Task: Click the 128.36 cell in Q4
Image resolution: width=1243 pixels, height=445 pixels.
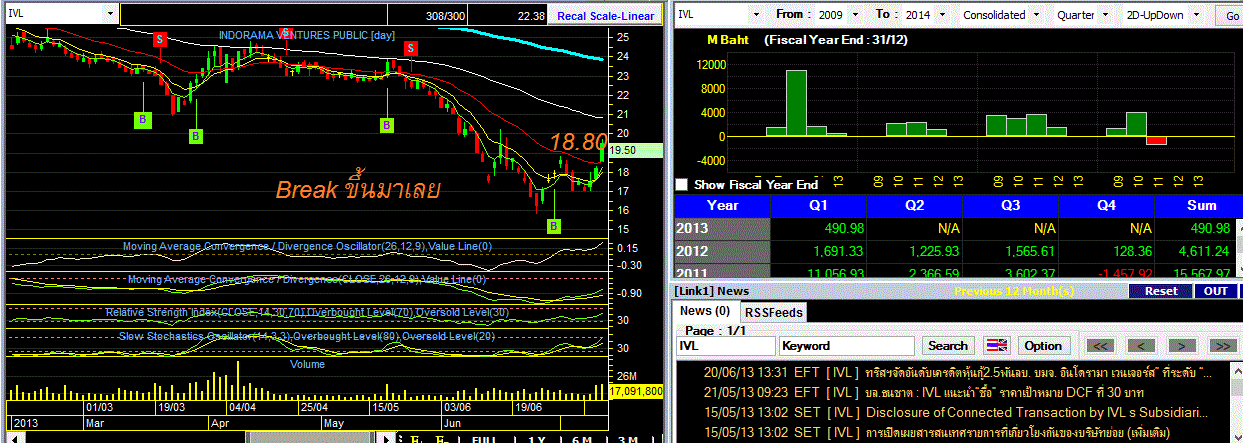Action: click(x=1107, y=252)
